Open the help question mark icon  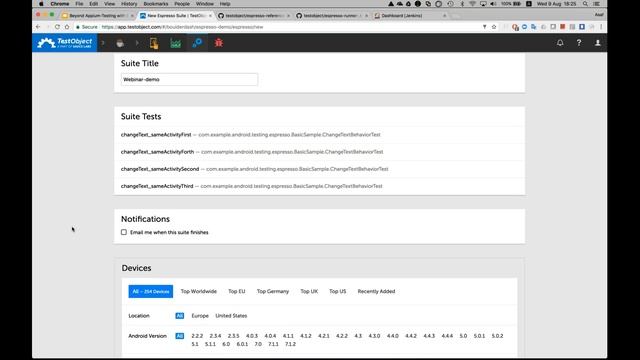coord(579,42)
